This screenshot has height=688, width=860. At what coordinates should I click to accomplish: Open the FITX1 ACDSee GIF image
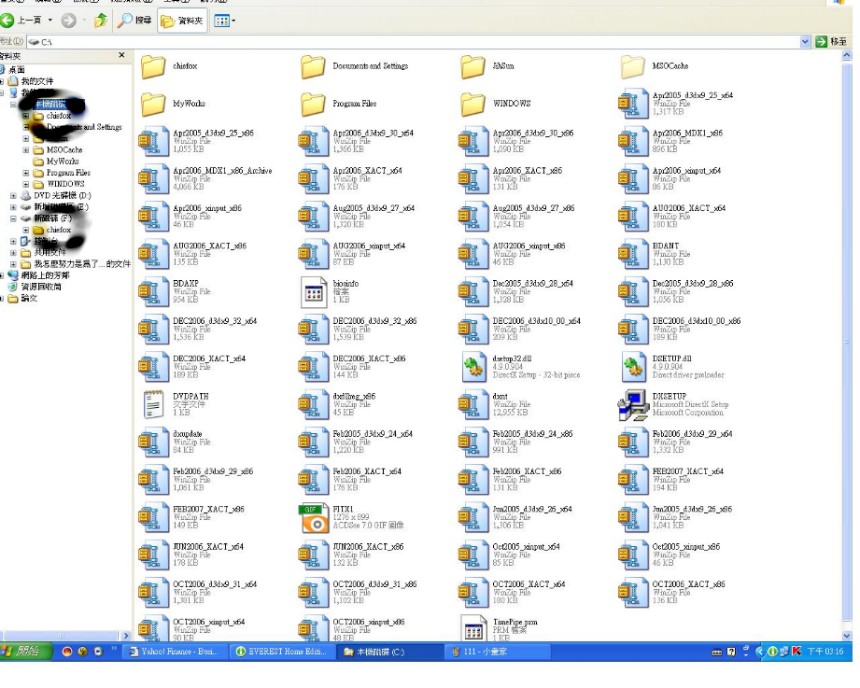point(313,518)
